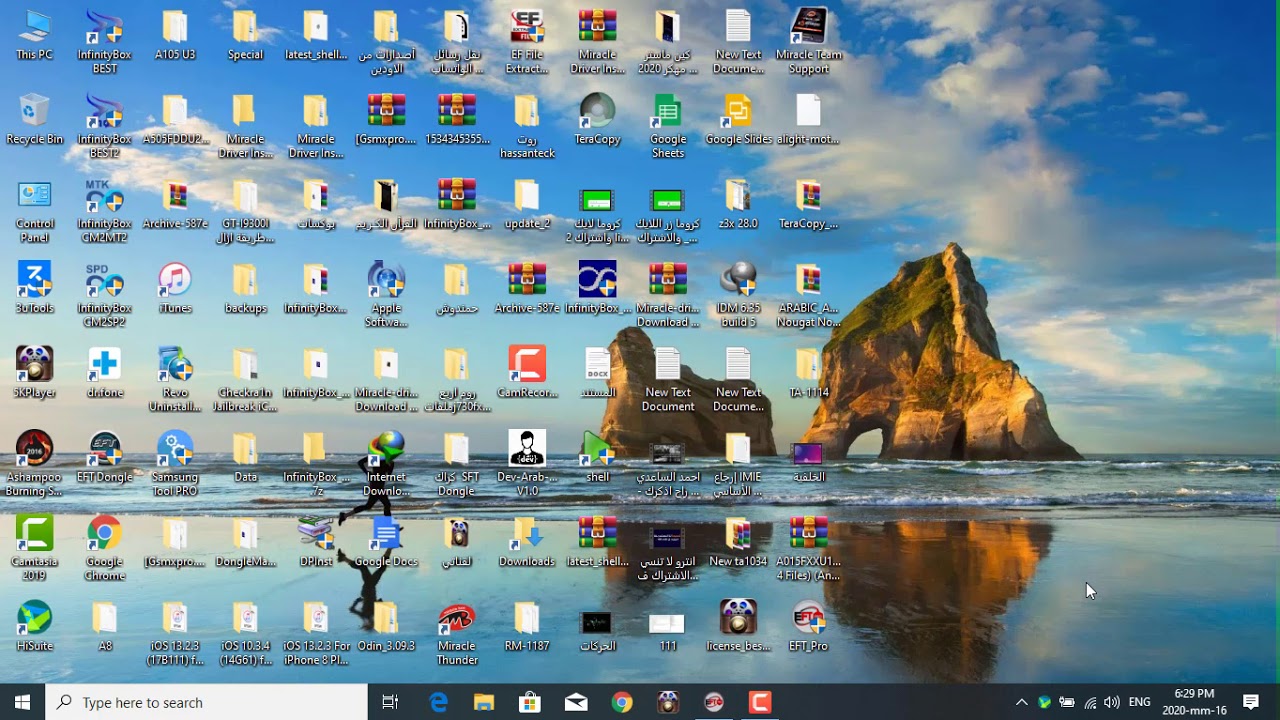1280x720 pixels.
Task: Open the Google Slides shortcut
Action: (x=738, y=119)
